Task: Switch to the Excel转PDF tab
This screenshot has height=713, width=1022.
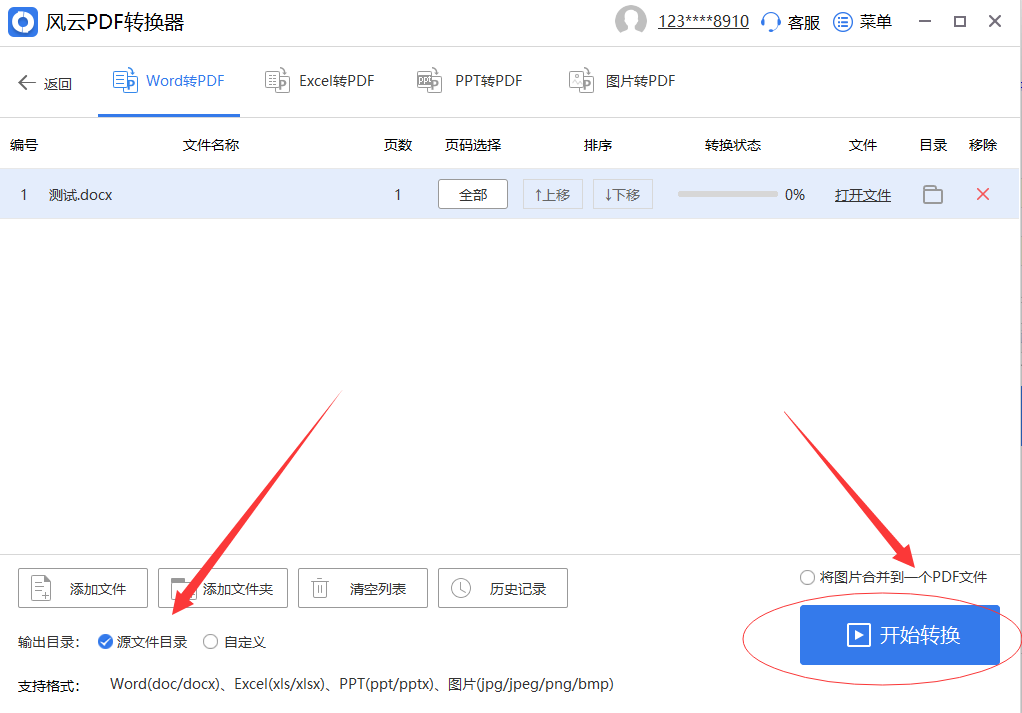Action: click(x=319, y=81)
